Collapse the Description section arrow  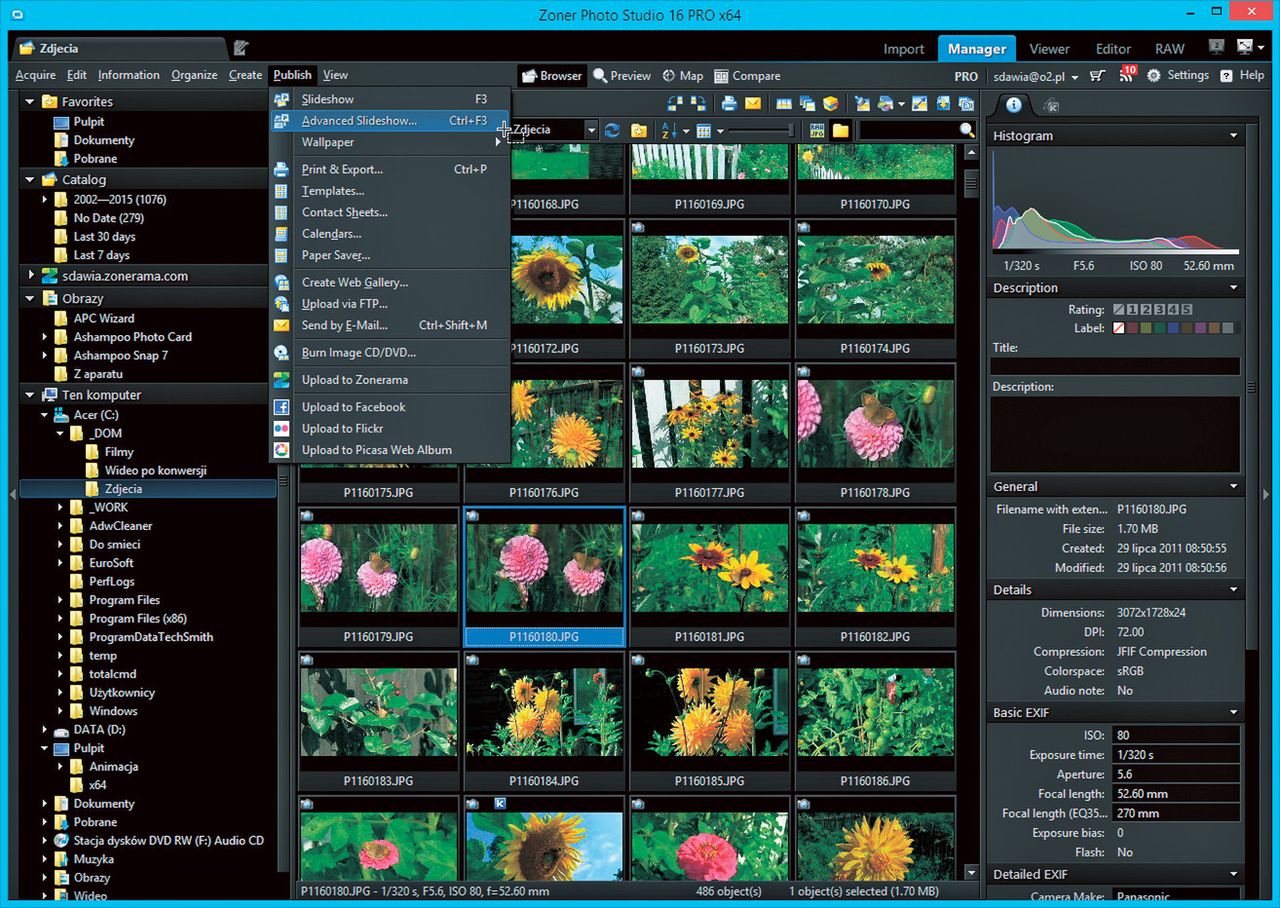pyautogui.click(x=1233, y=288)
